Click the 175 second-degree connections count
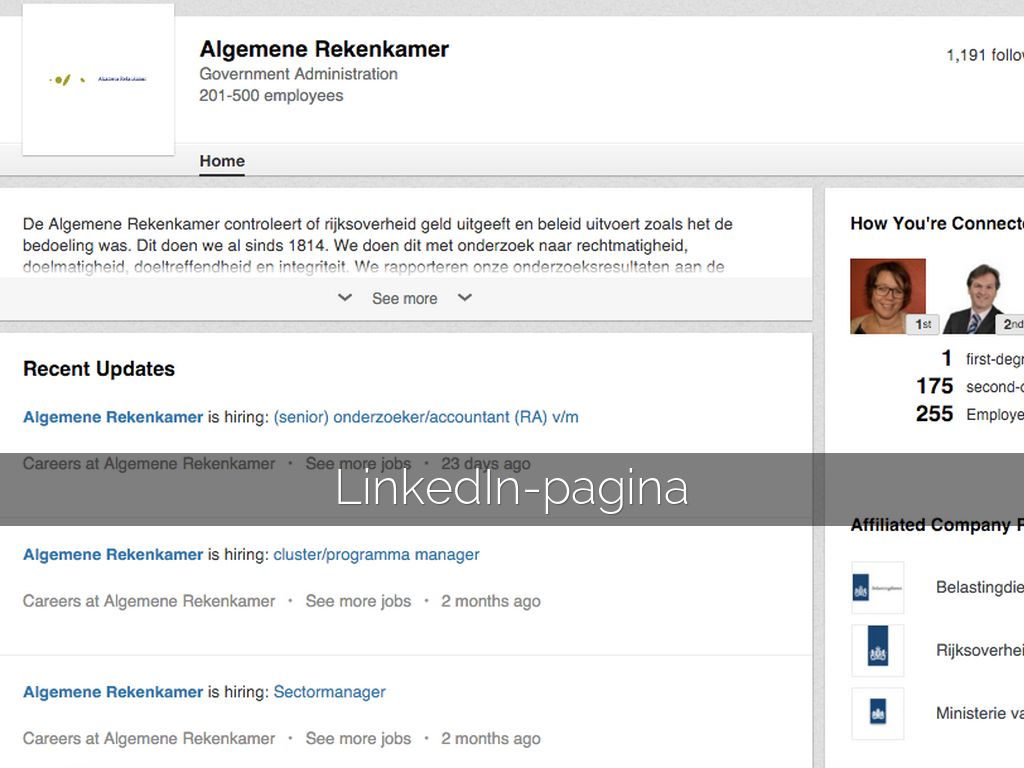Image resolution: width=1024 pixels, height=768 pixels. click(934, 386)
